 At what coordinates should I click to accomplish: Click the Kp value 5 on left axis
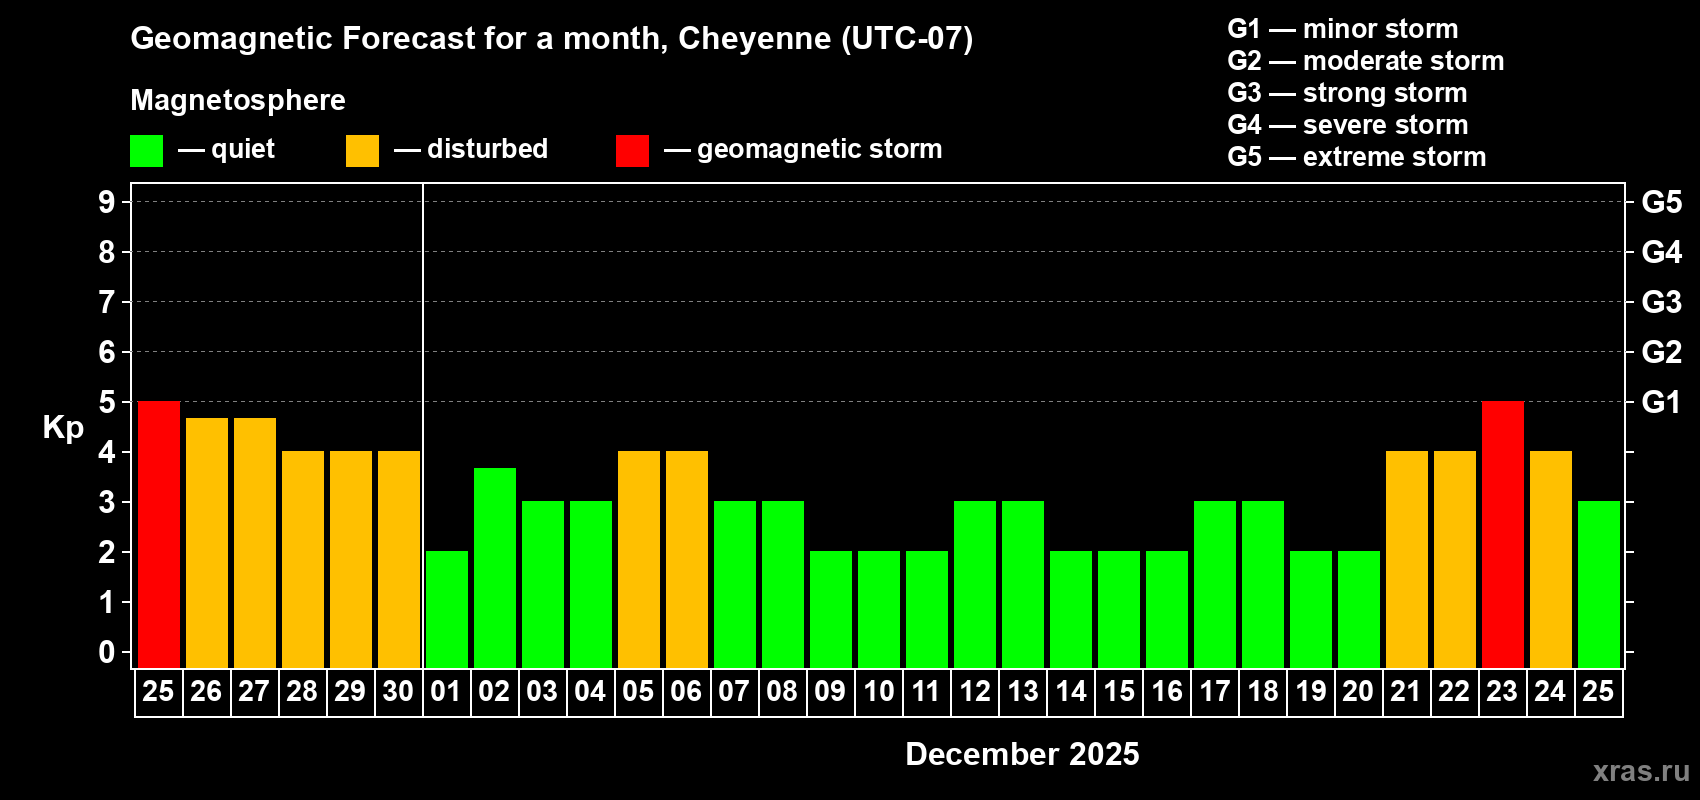pyautogui.click(x=106, y=402)
